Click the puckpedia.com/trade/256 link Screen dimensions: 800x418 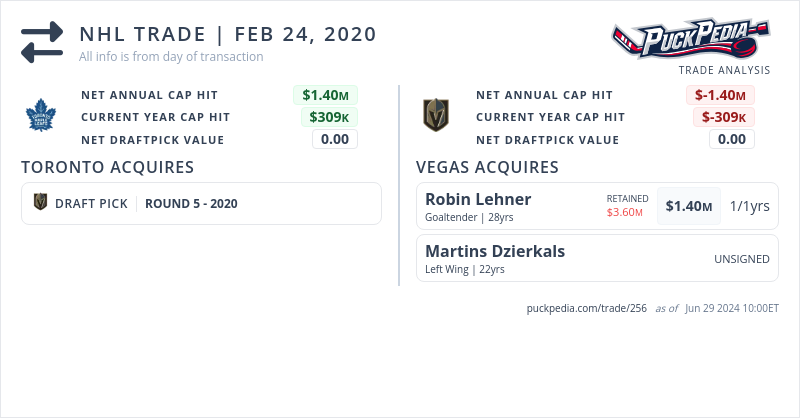point(586,308)
